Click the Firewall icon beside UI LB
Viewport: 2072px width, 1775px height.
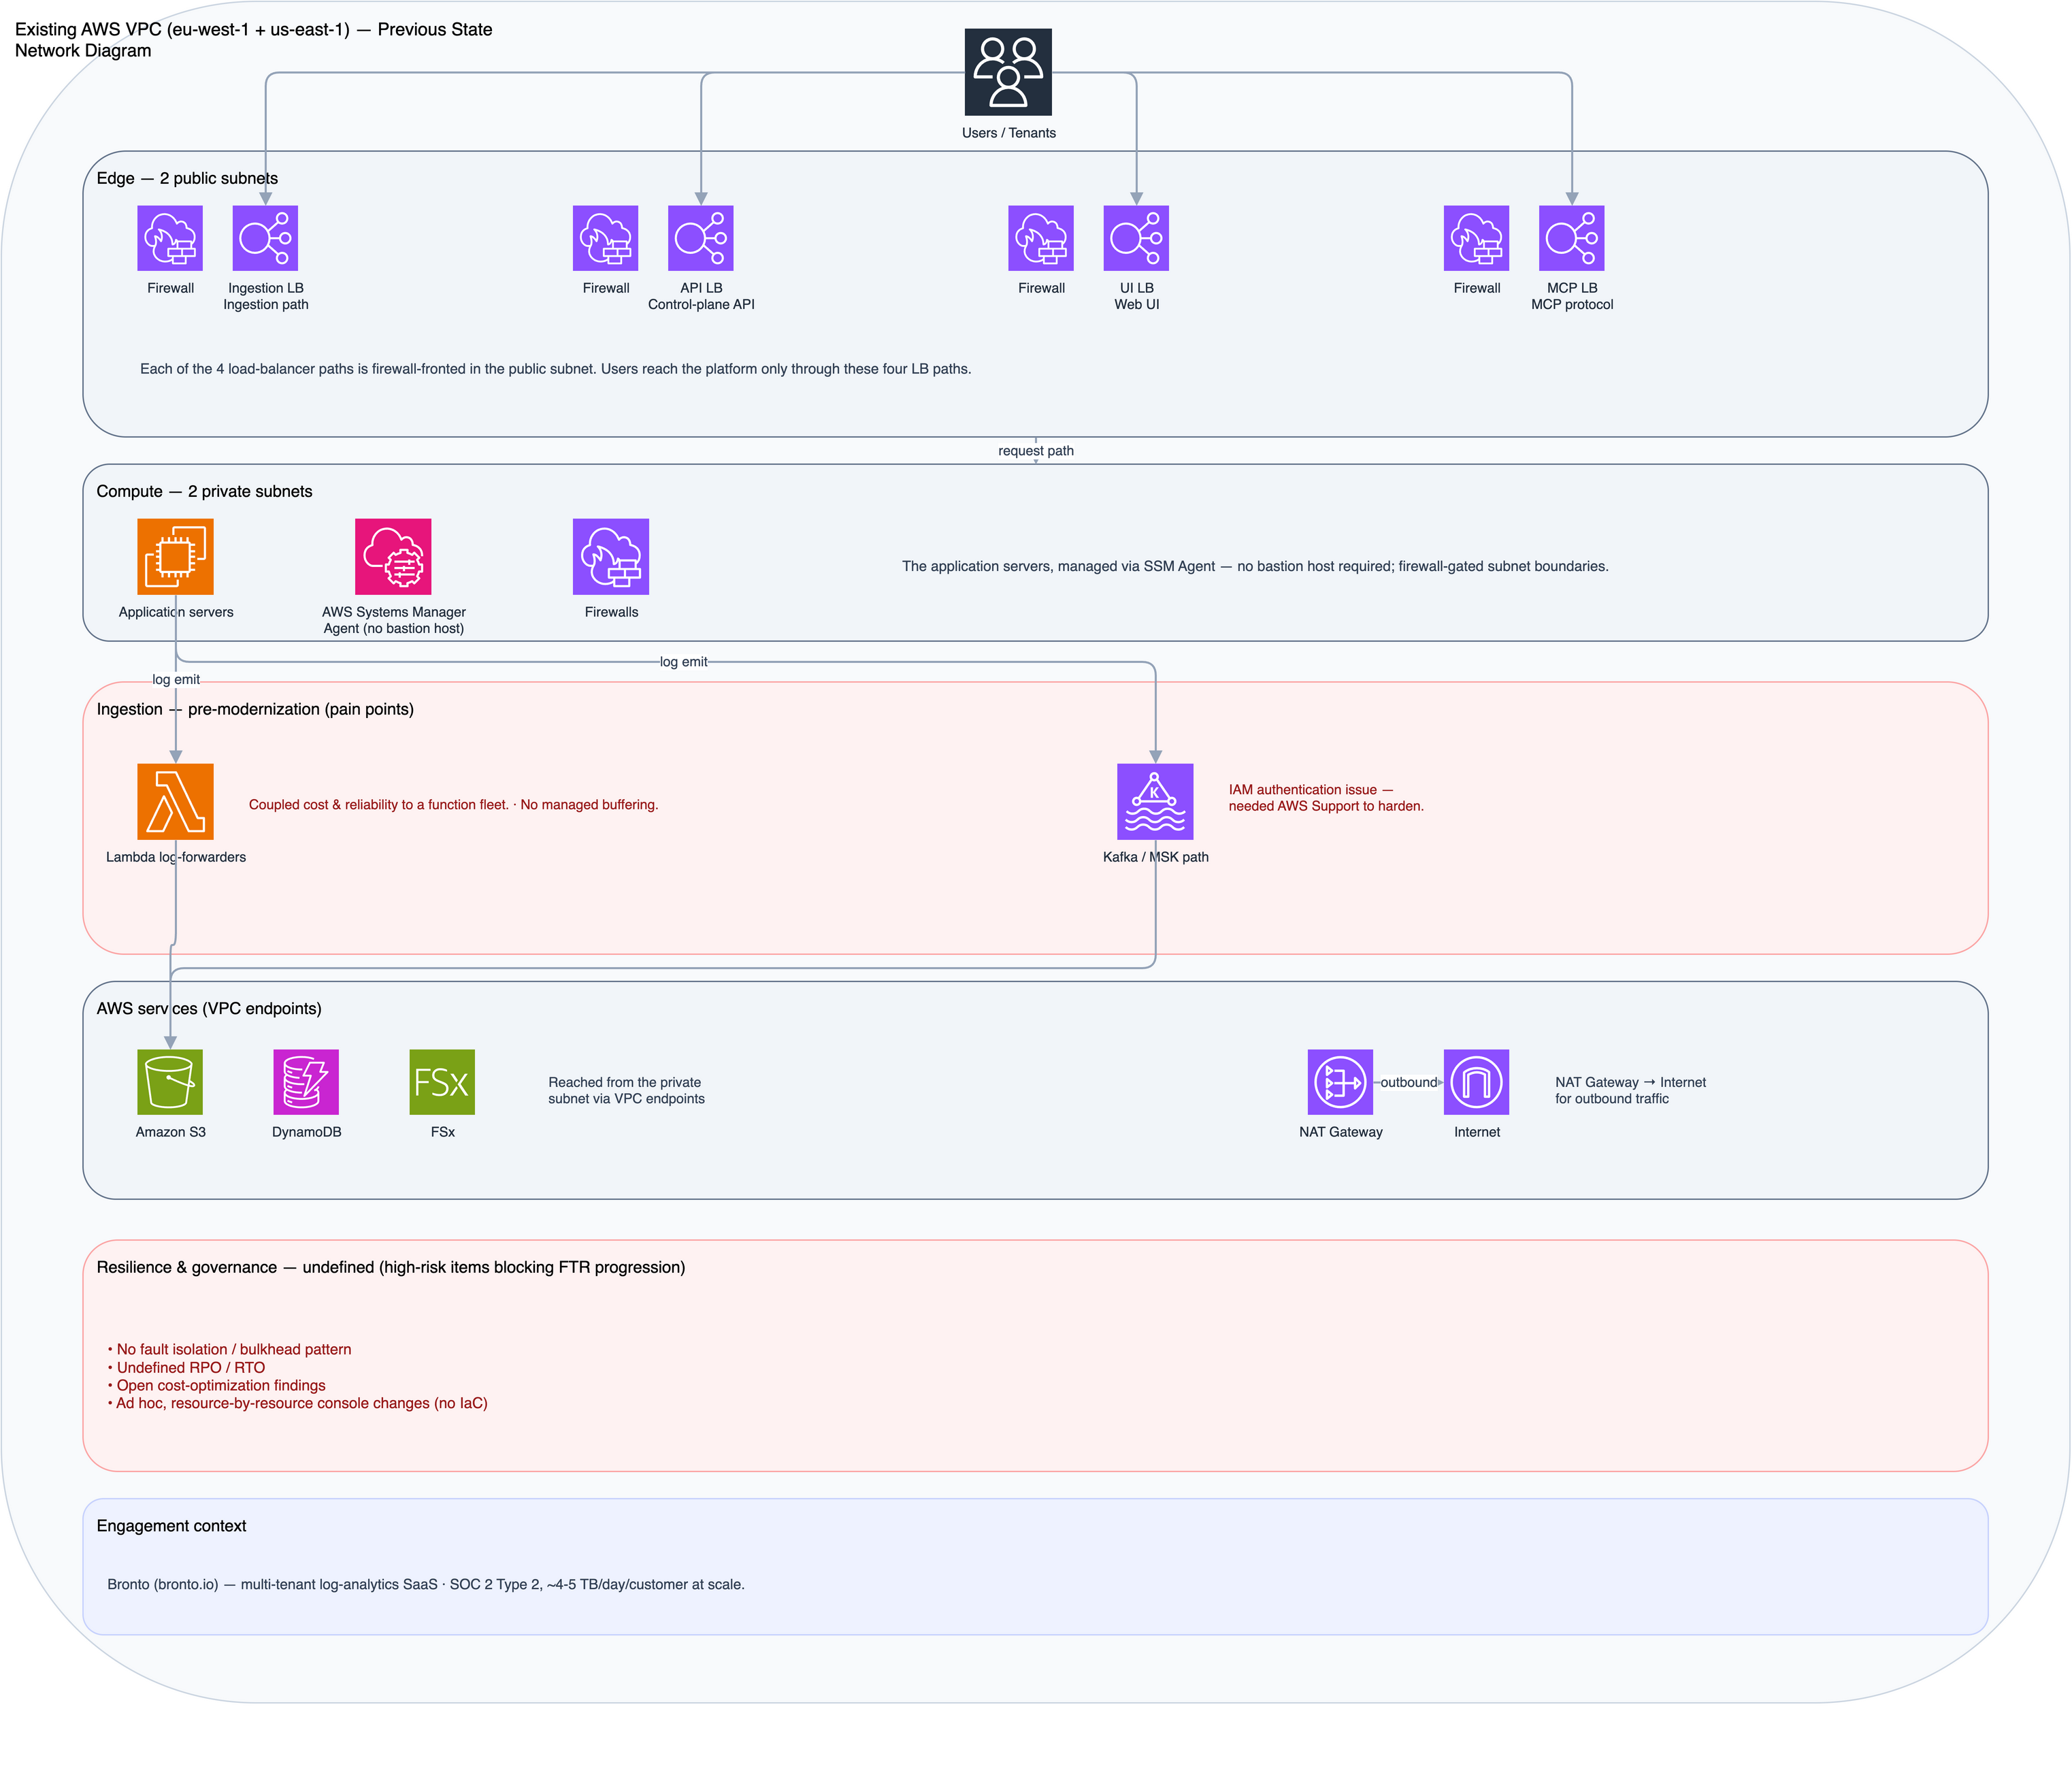click(1041, 238)
